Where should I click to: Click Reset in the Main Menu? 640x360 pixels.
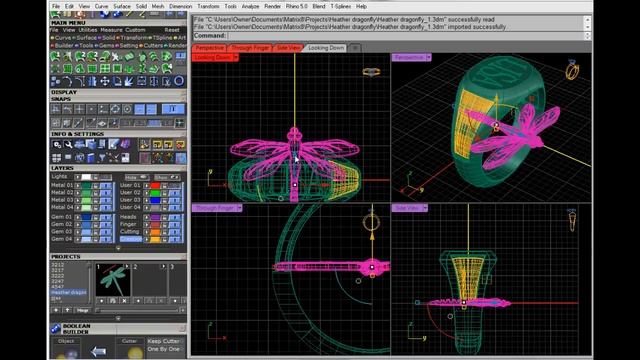click(x=172, y=30)
